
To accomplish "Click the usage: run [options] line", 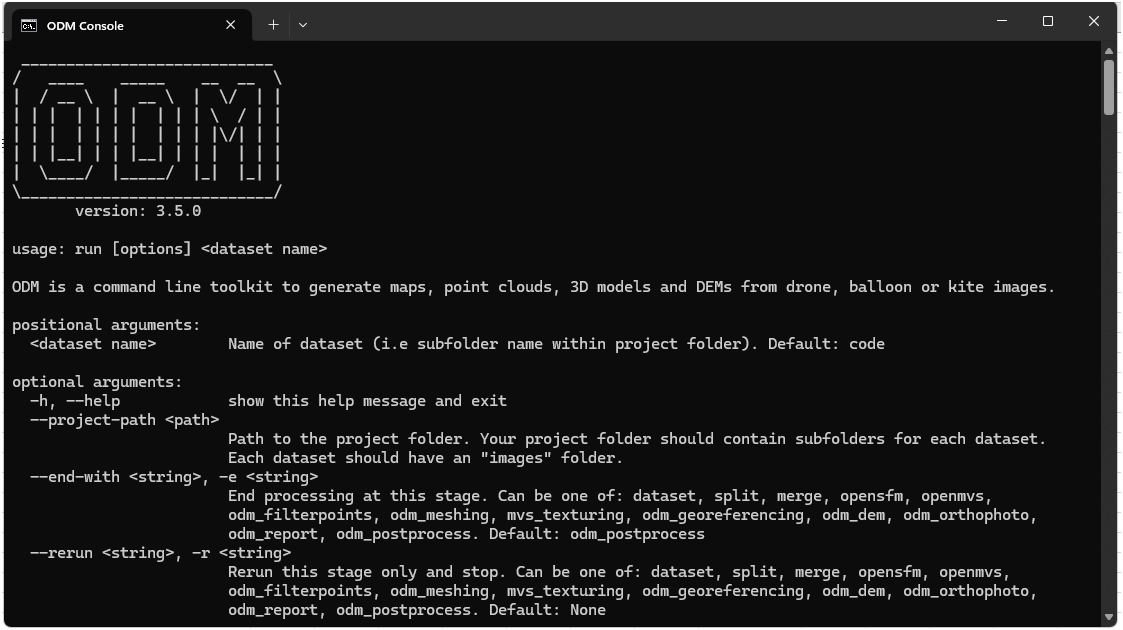I will pos(169,249).
